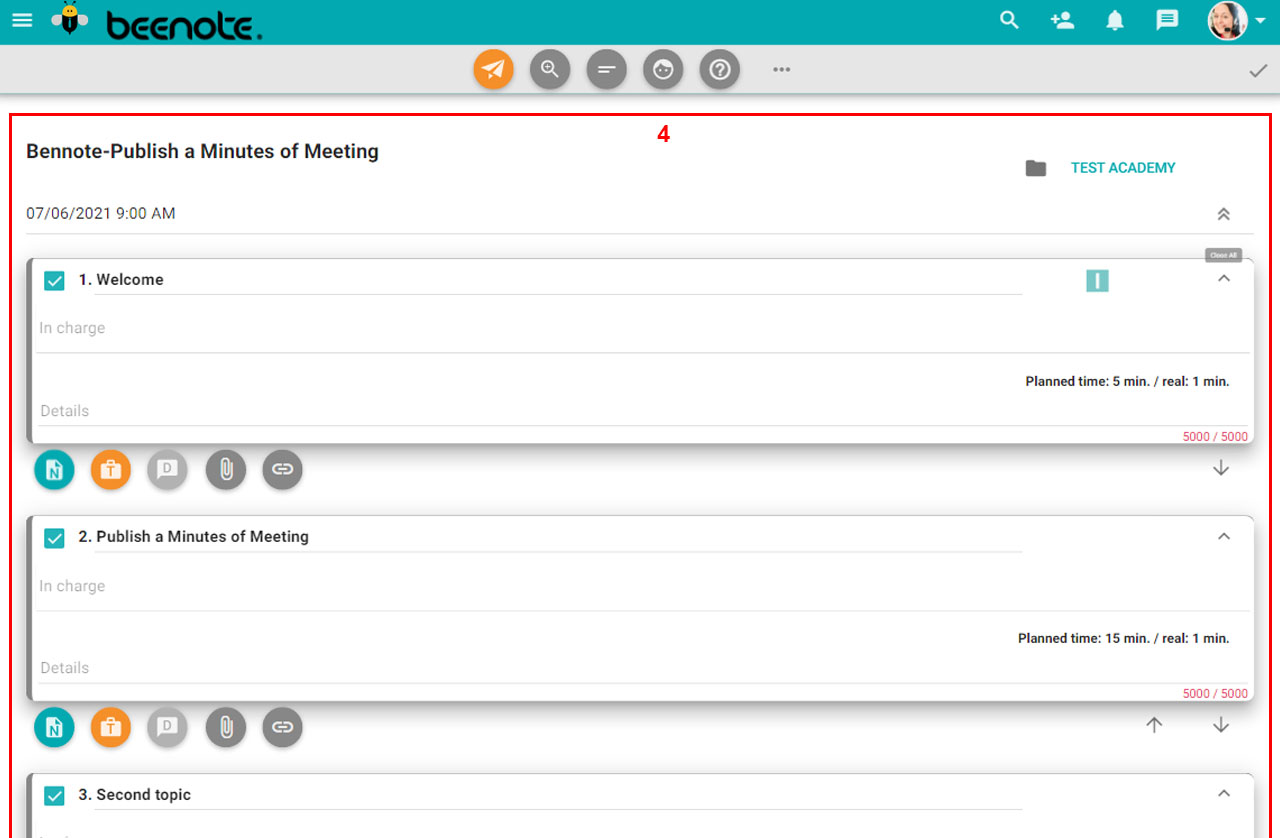Add a note under Publish a Minutes topic

(x=54, y=727)
